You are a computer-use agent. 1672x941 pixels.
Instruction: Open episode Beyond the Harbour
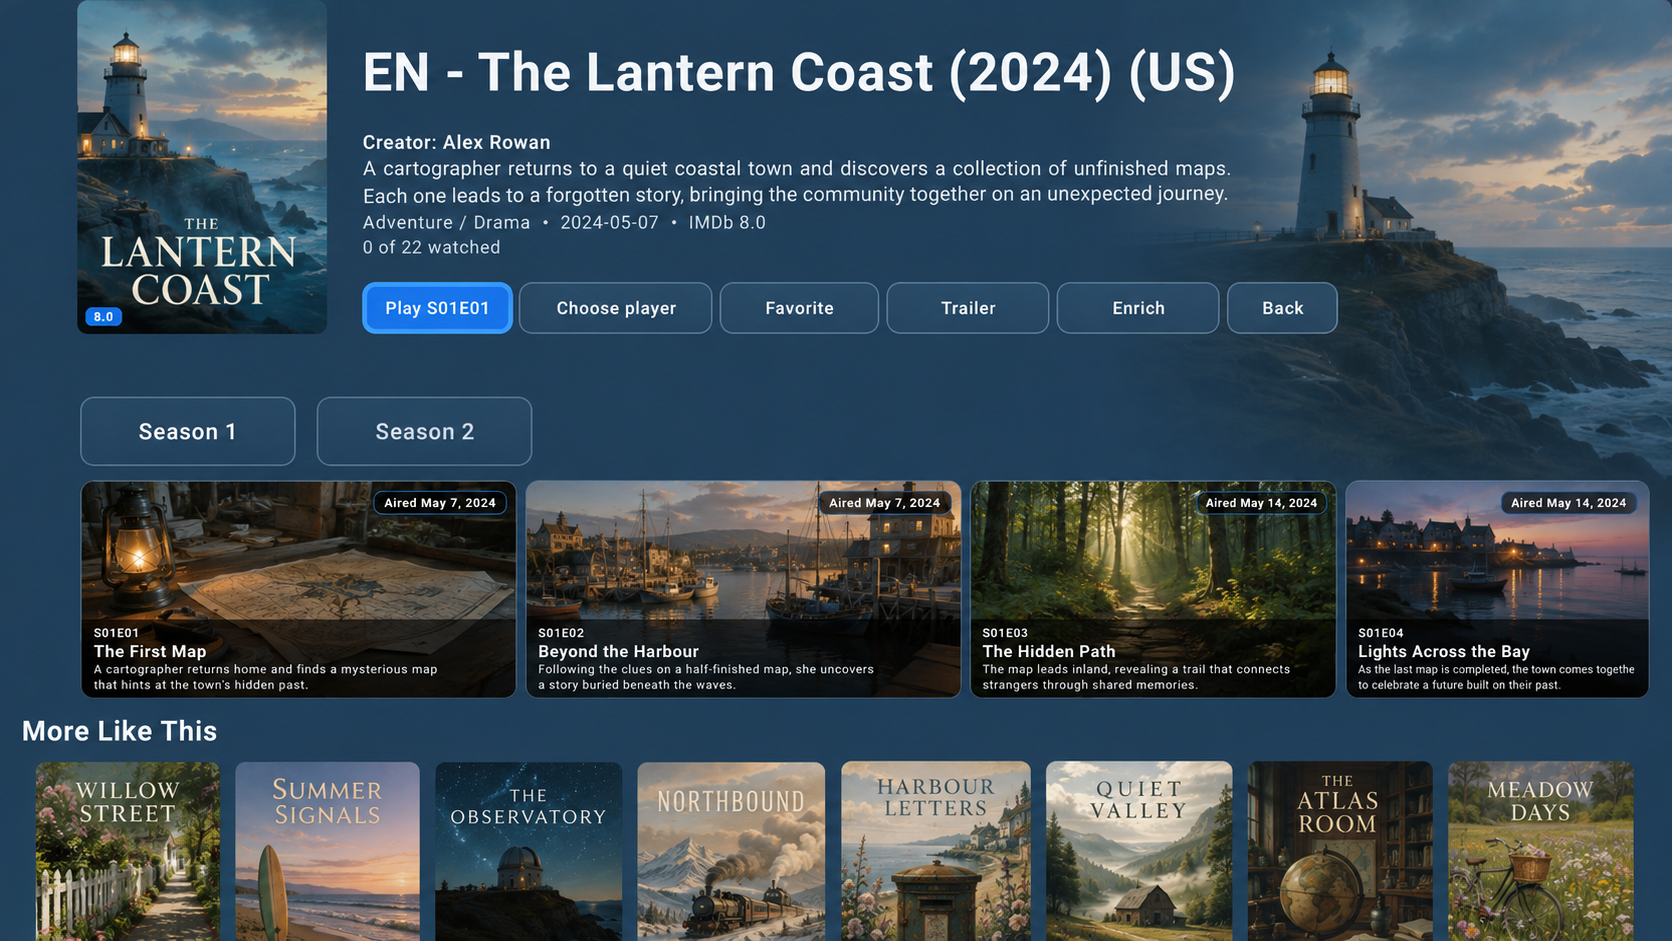point(743,589)
